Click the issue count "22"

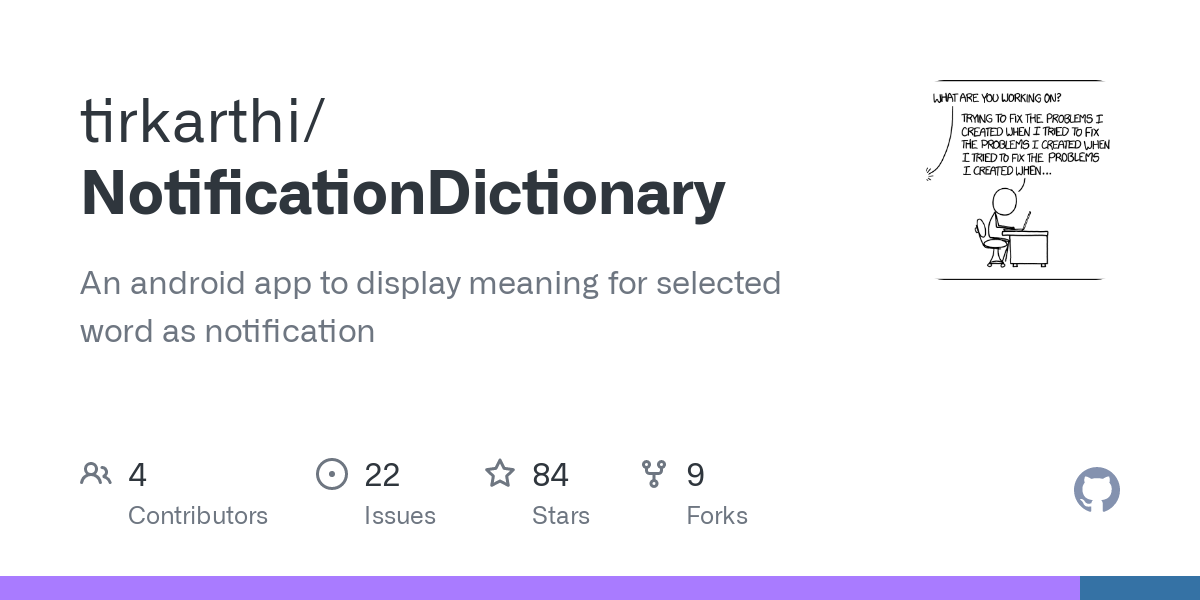point(382,474)
